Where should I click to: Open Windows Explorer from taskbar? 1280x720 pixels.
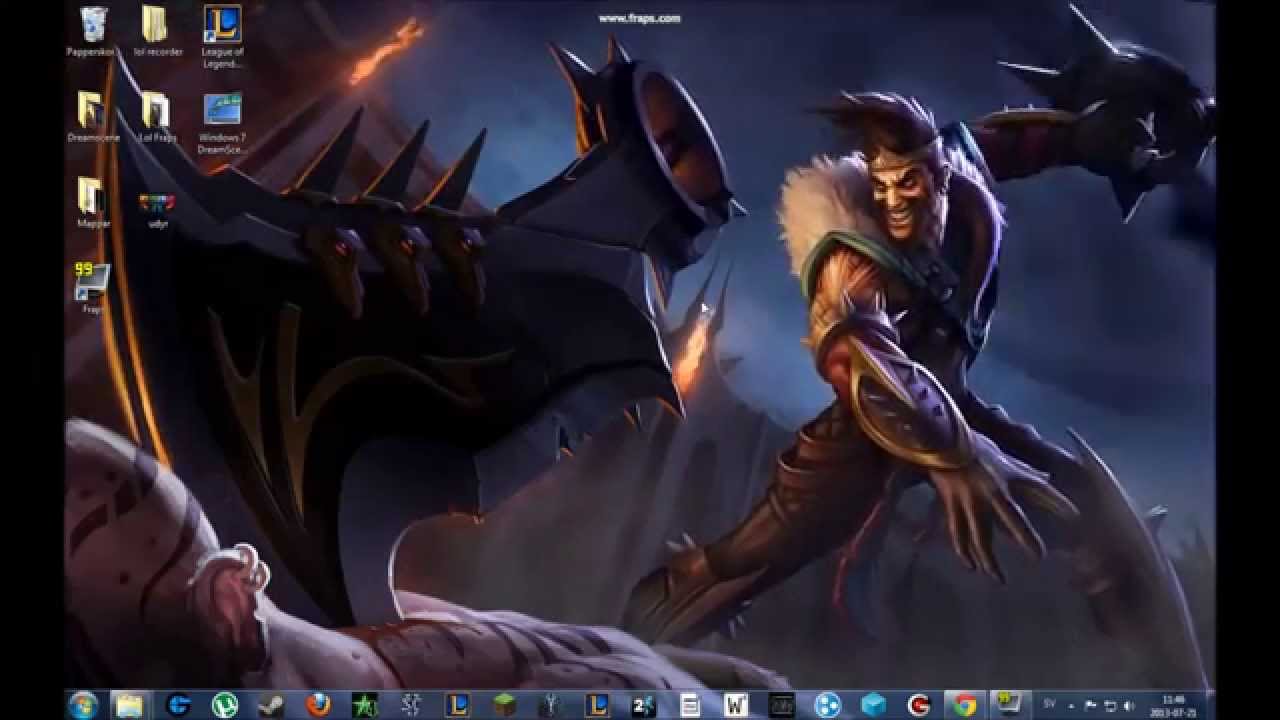pyautogui.click(x=129, y=705)
